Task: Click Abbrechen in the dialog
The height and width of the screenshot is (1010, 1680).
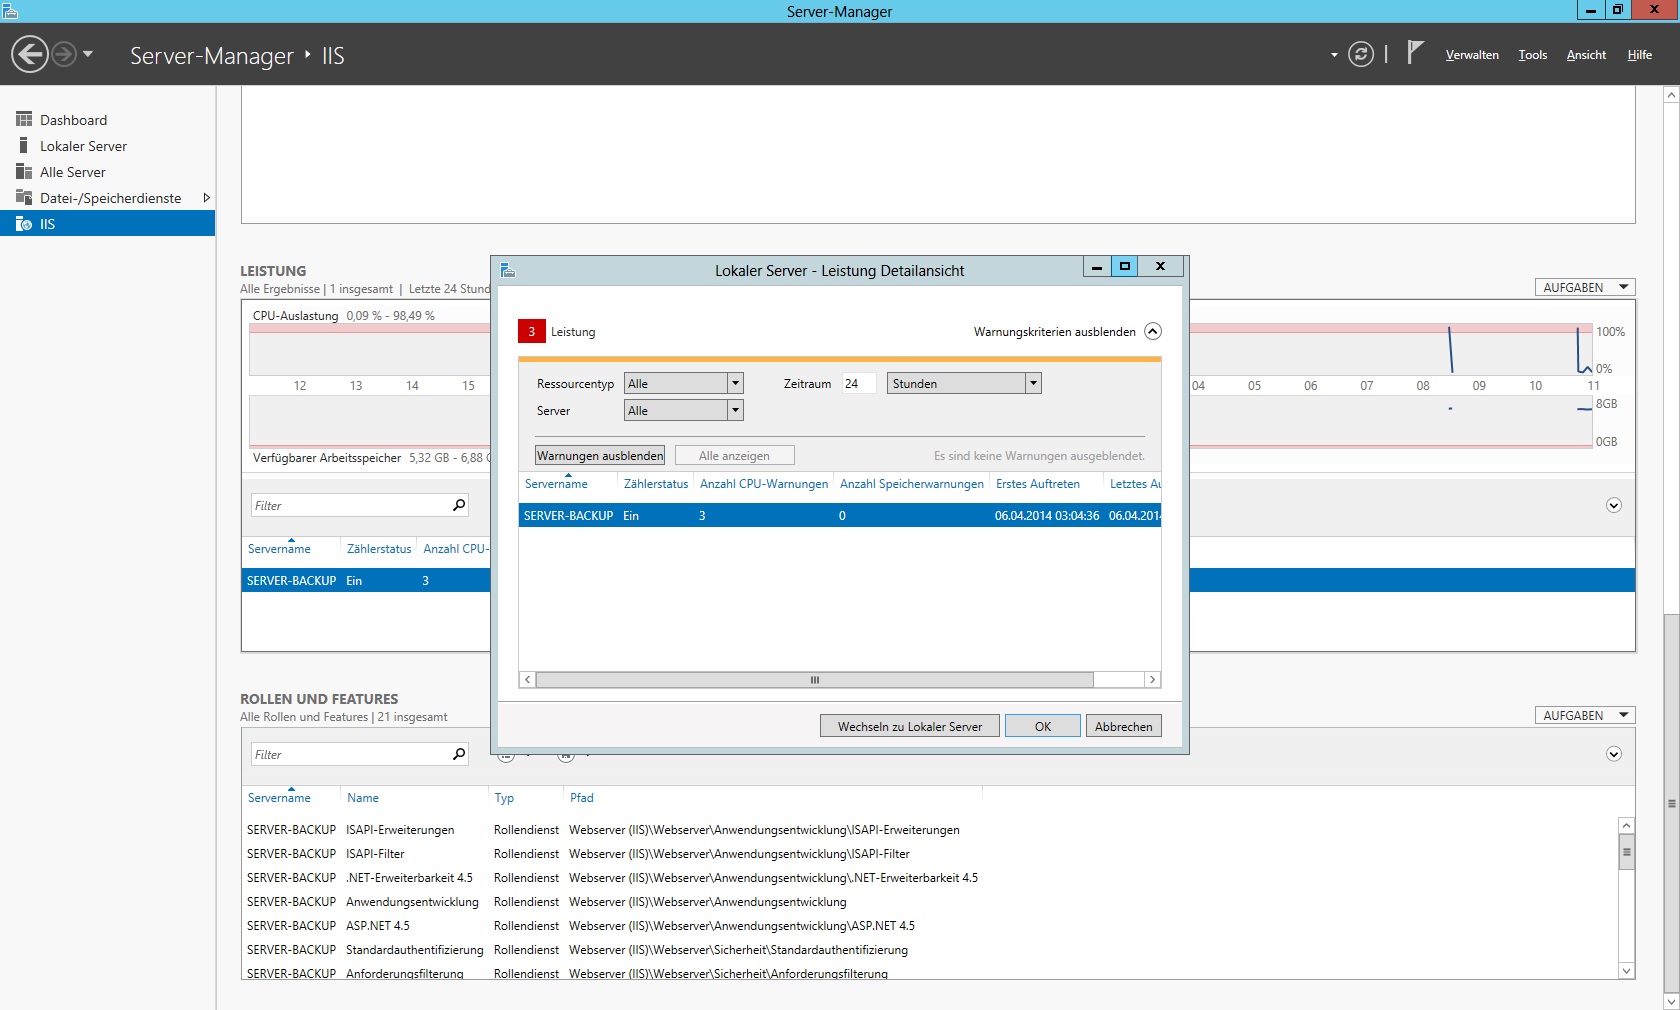Action: click(x=1124, y=726)
